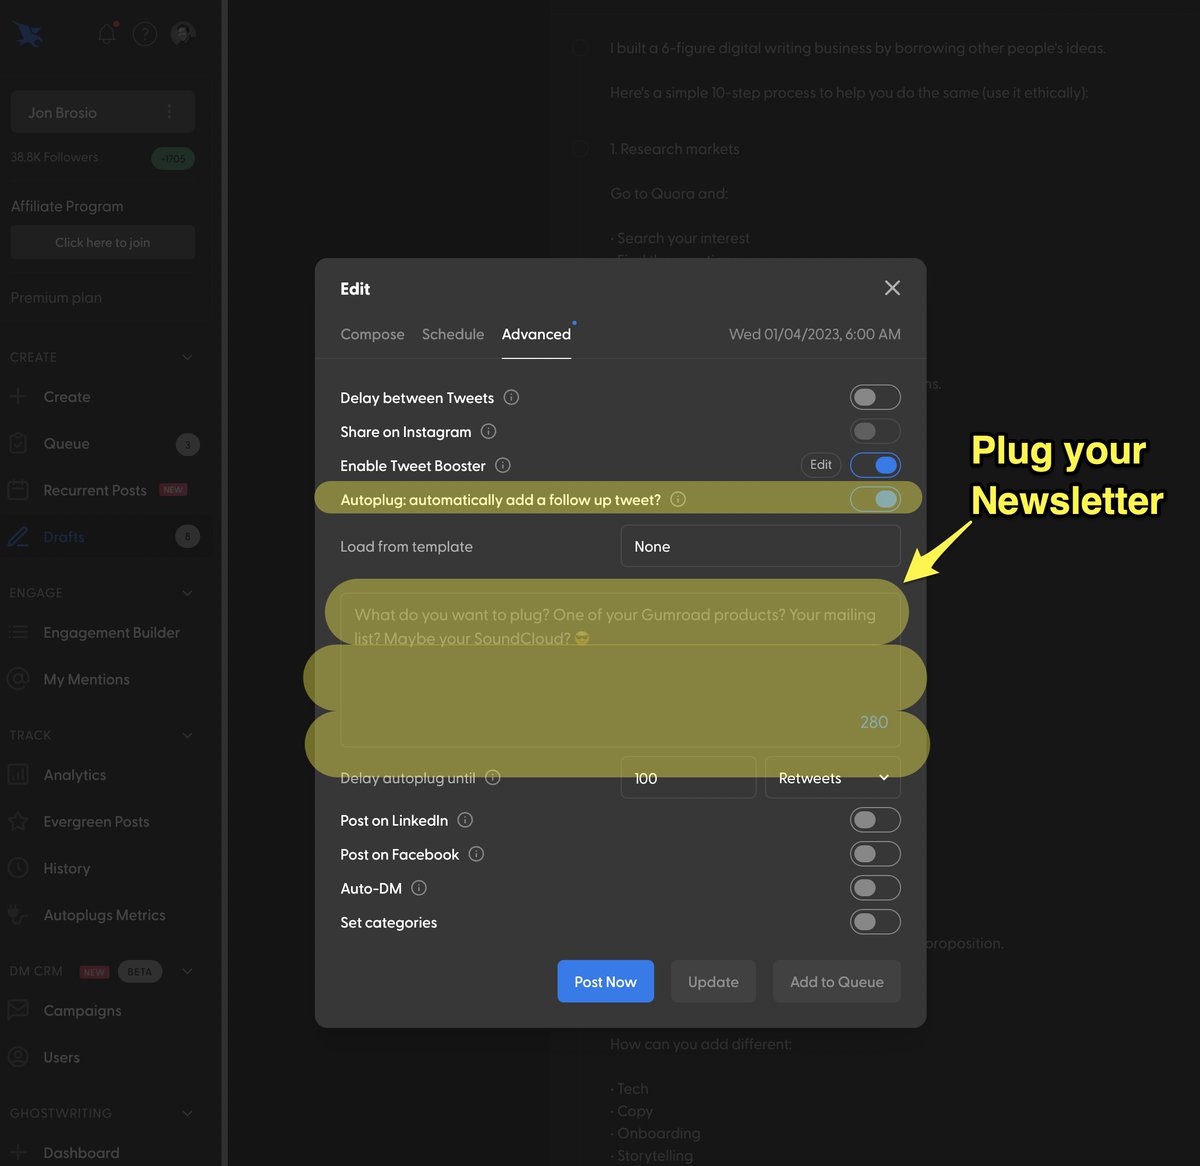The image size is (1200, 1166).
Task: Show info for Share on Instagram
Action: [x=488, y=431]
